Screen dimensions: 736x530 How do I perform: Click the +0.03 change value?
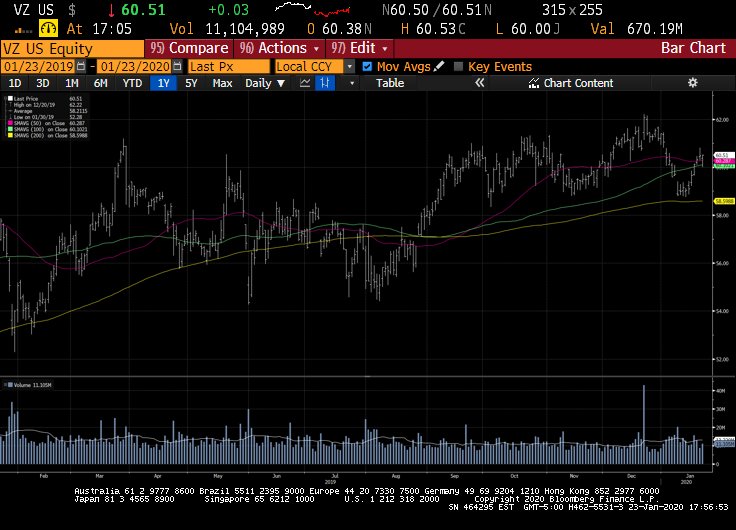(x=228, y=9)
